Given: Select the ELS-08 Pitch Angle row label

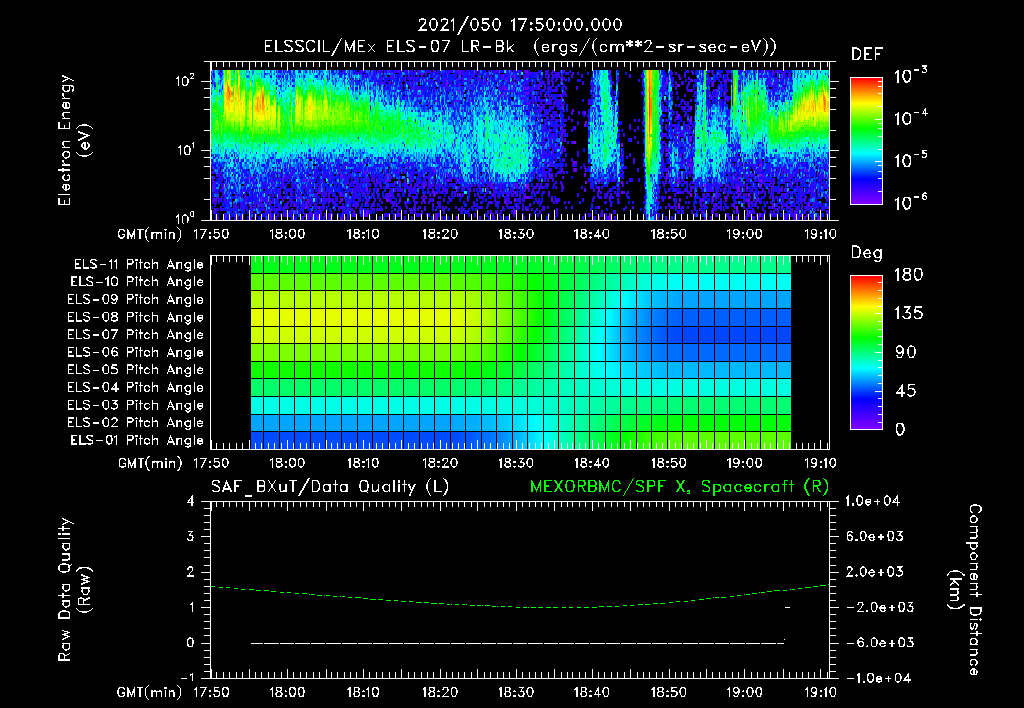Looking at the screenshot, I should click(x=136, y=317).
